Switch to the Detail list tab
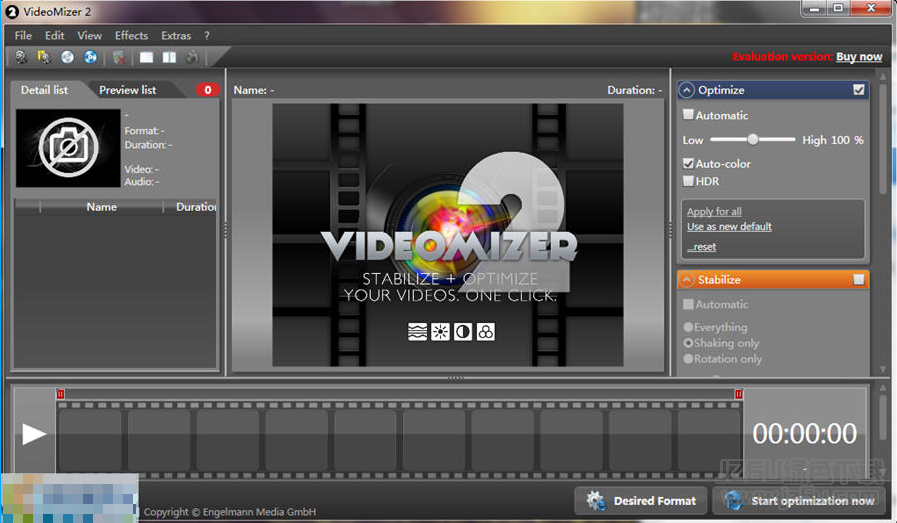The width and height of the screenshot is (897, 523). coord(45,90)
